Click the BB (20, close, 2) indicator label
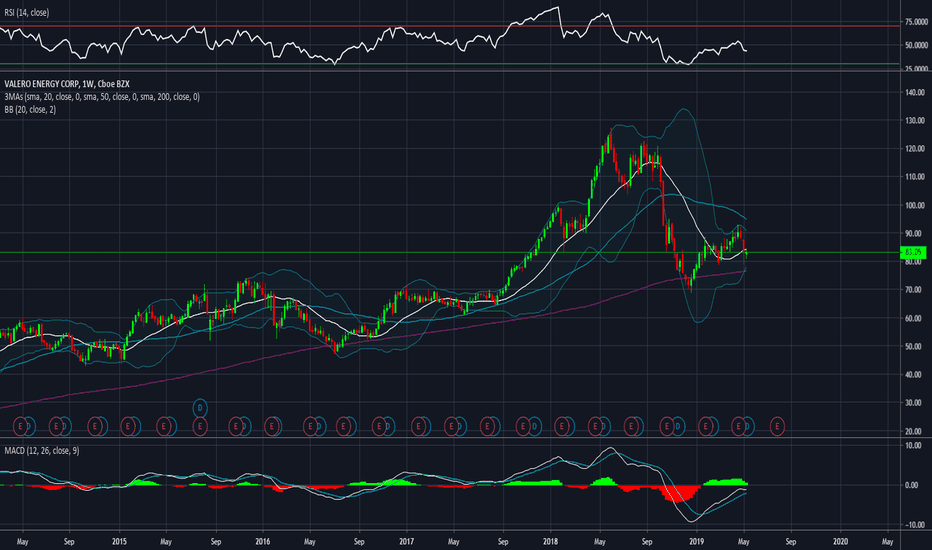The image size is (932, 550). click(x=30, y=110)
